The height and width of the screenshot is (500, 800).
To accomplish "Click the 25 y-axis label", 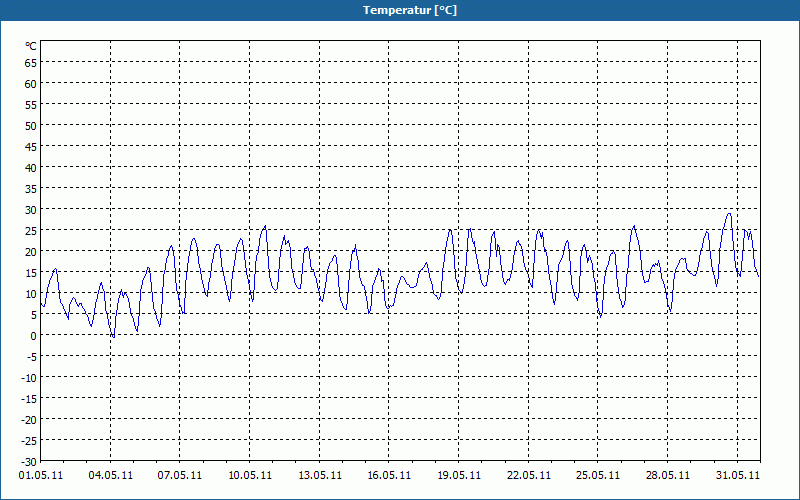I will [x=31, y=231].
